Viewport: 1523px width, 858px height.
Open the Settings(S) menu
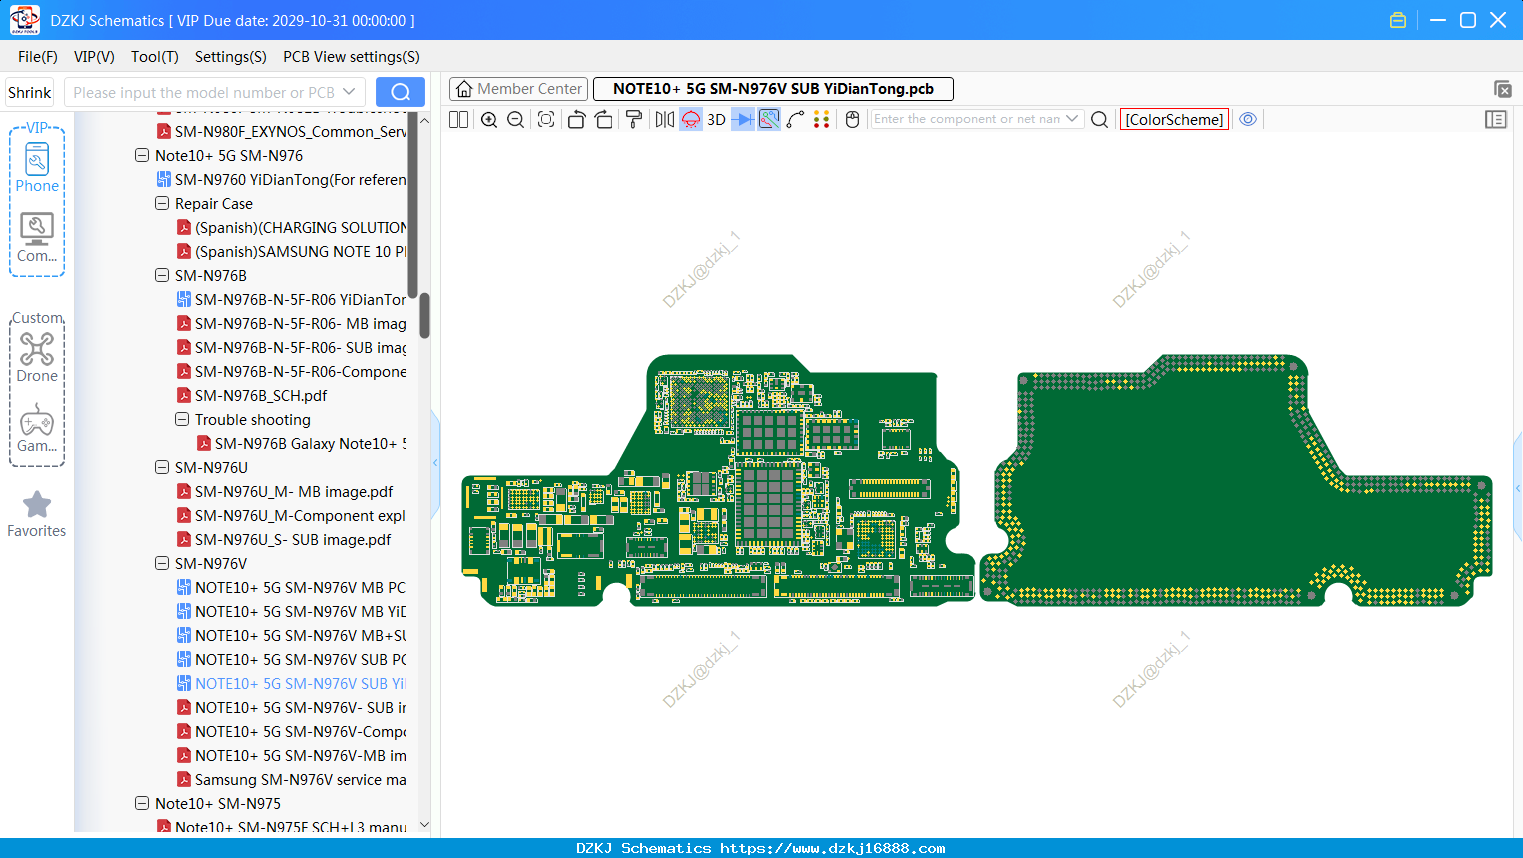pos(231,57)
